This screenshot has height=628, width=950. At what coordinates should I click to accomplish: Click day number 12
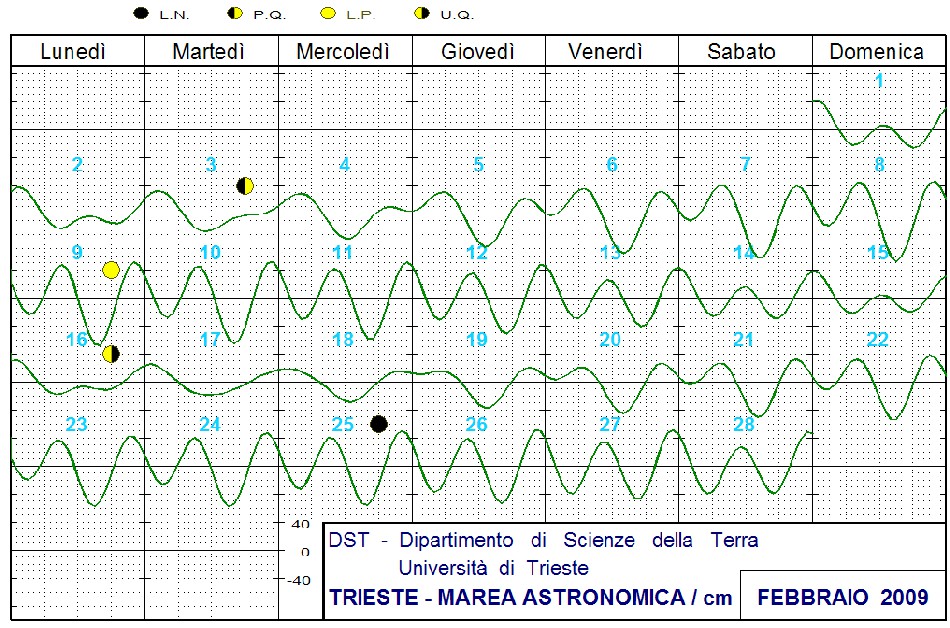coord(477,251)
